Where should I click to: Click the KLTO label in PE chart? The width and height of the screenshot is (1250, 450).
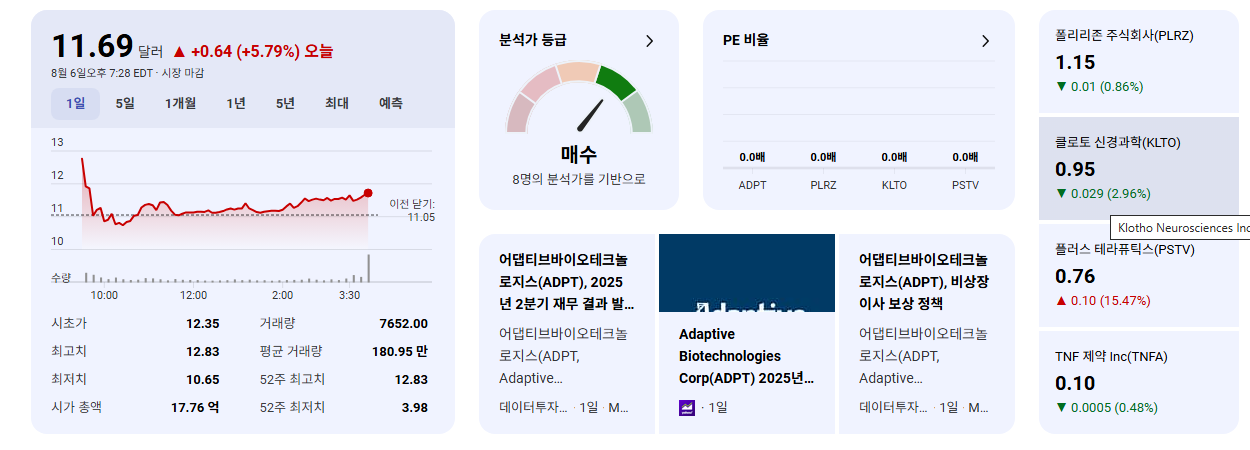tap(894, 185)
